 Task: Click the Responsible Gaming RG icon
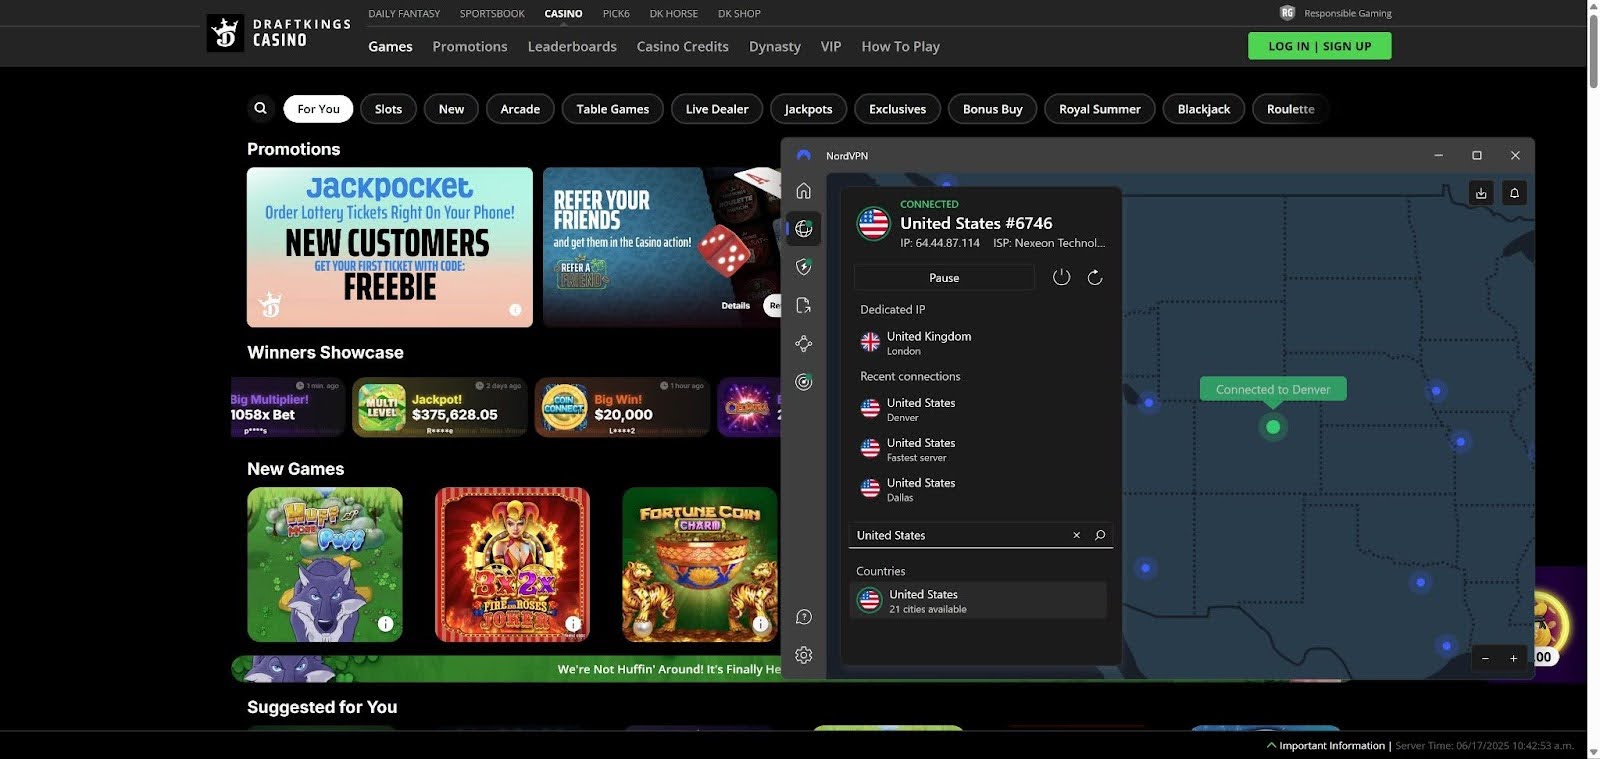pos(1287,13)
